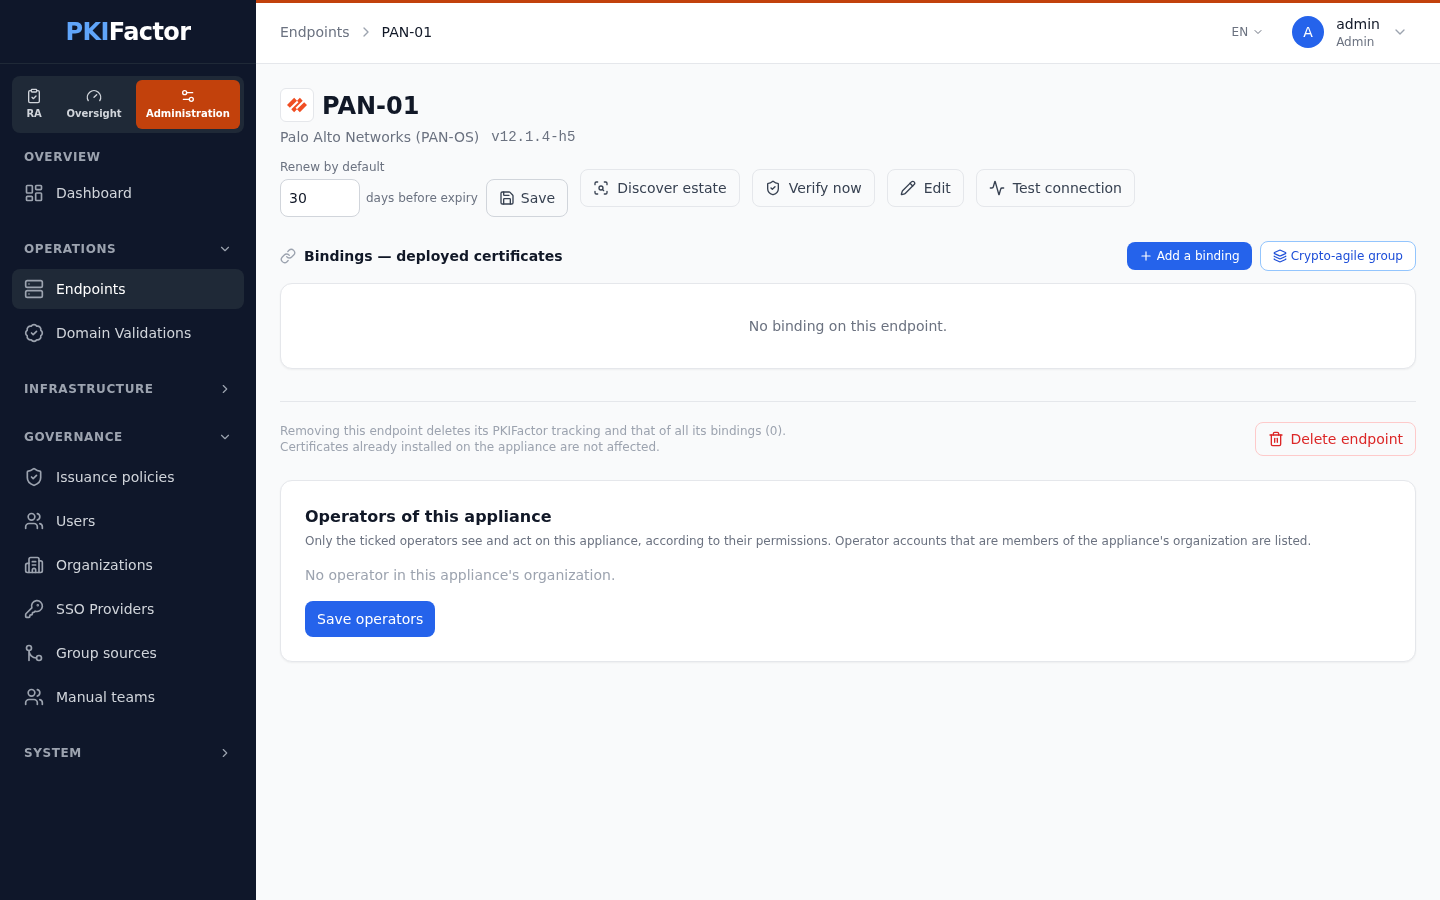
Task: Click the 'No binding on this endpoint.' text
Action: pos(848,326)
